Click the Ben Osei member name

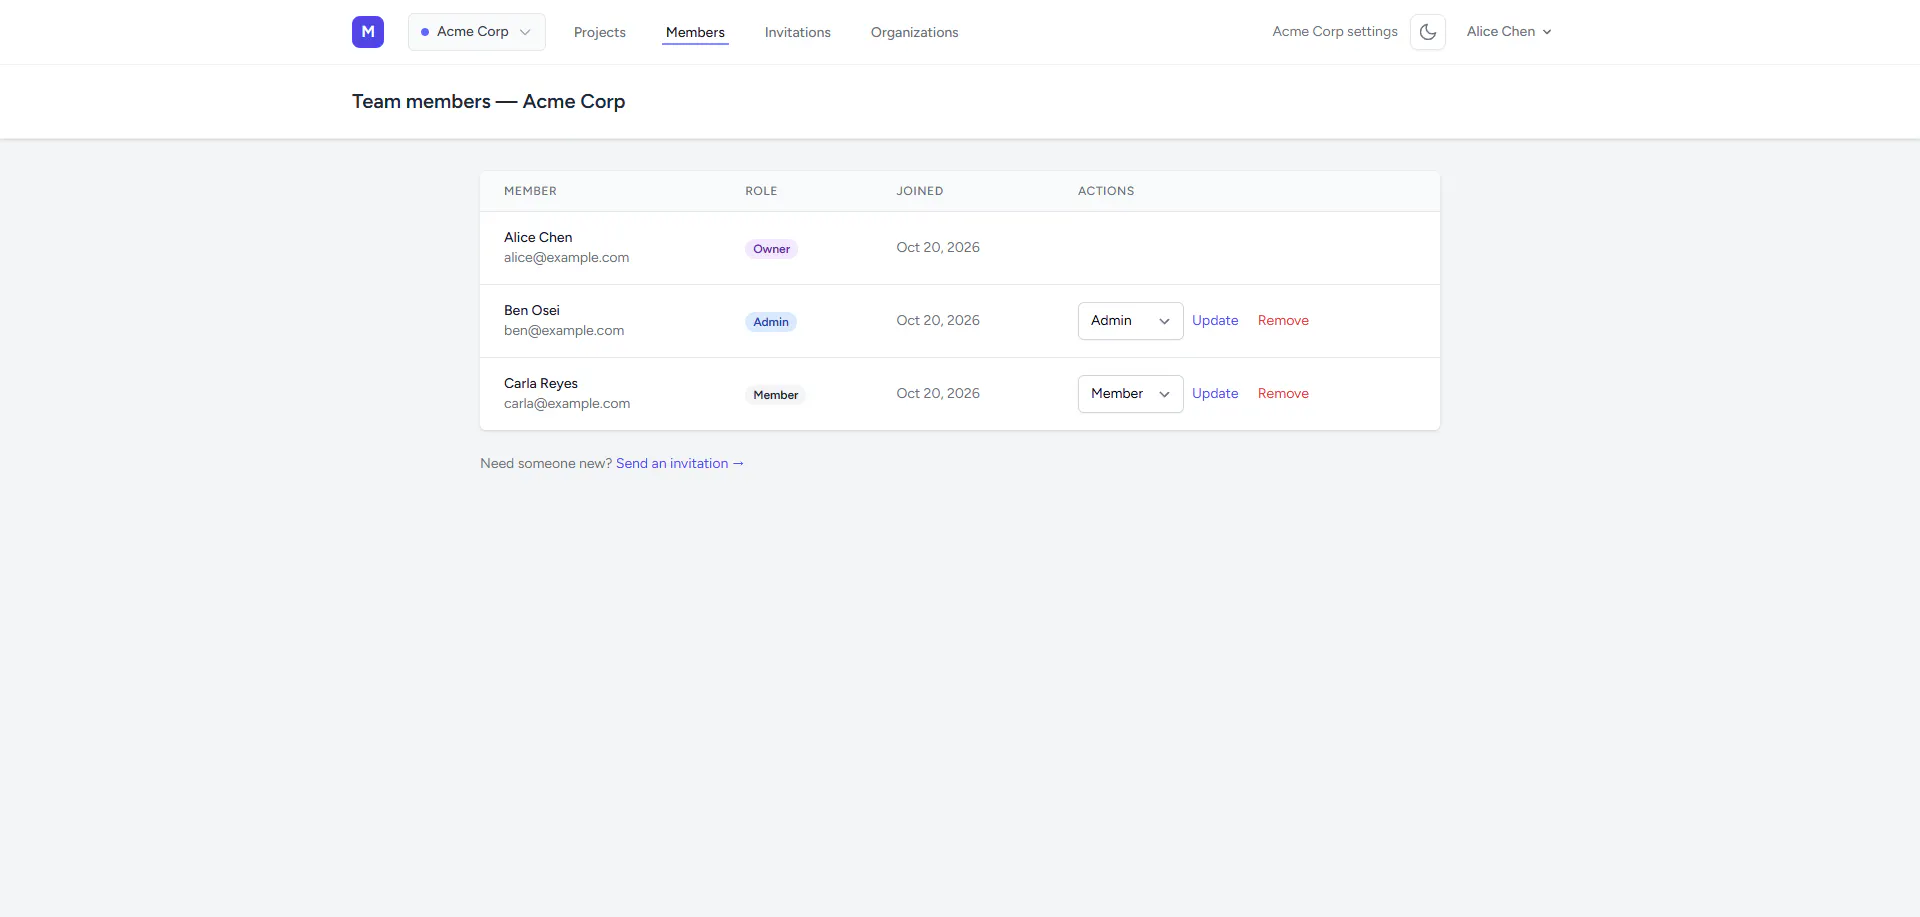532,311
